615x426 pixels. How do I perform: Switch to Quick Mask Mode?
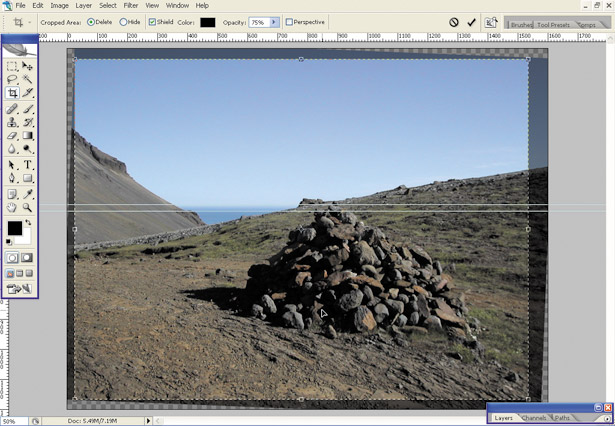27,258
